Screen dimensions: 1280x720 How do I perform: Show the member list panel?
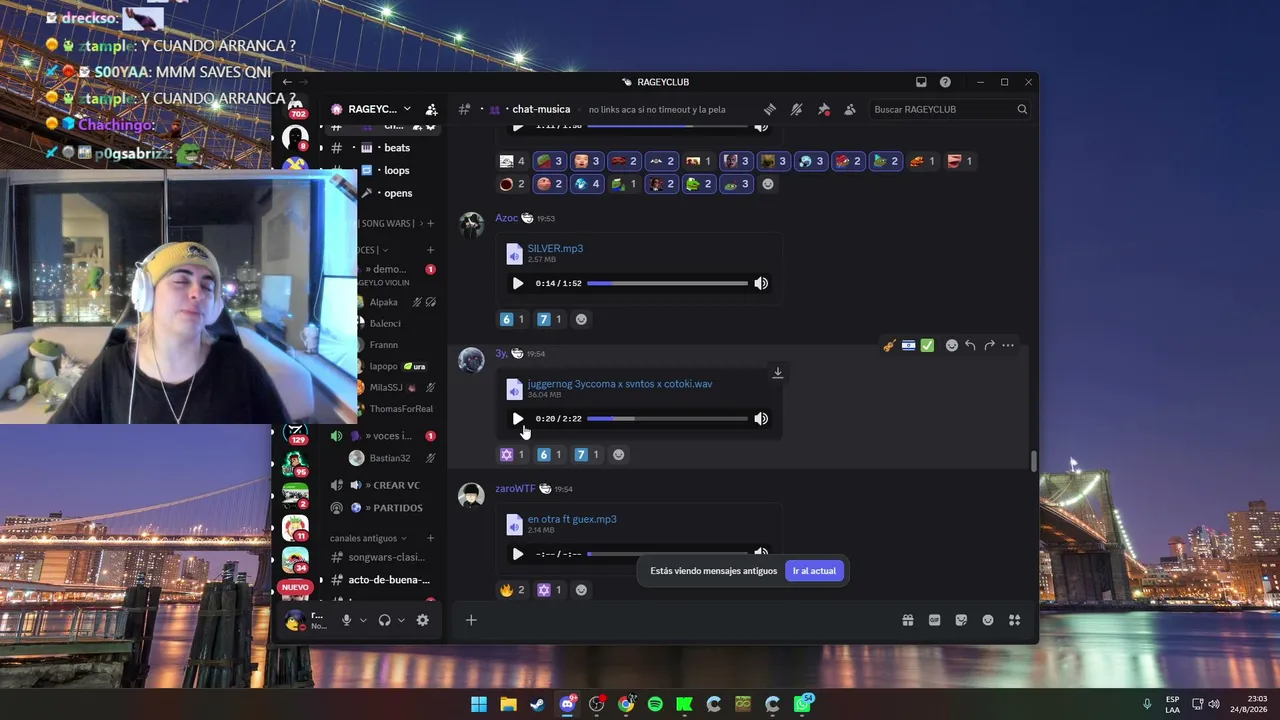[x=850, y=109]
